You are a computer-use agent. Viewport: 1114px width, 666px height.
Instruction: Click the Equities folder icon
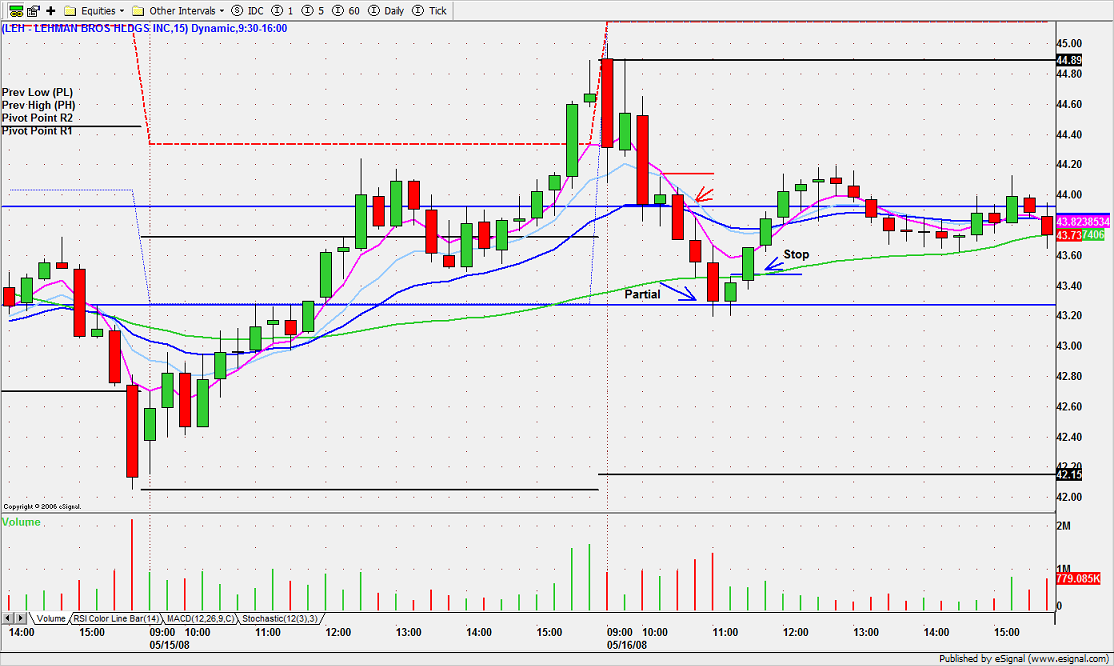[x=70, y=11]
